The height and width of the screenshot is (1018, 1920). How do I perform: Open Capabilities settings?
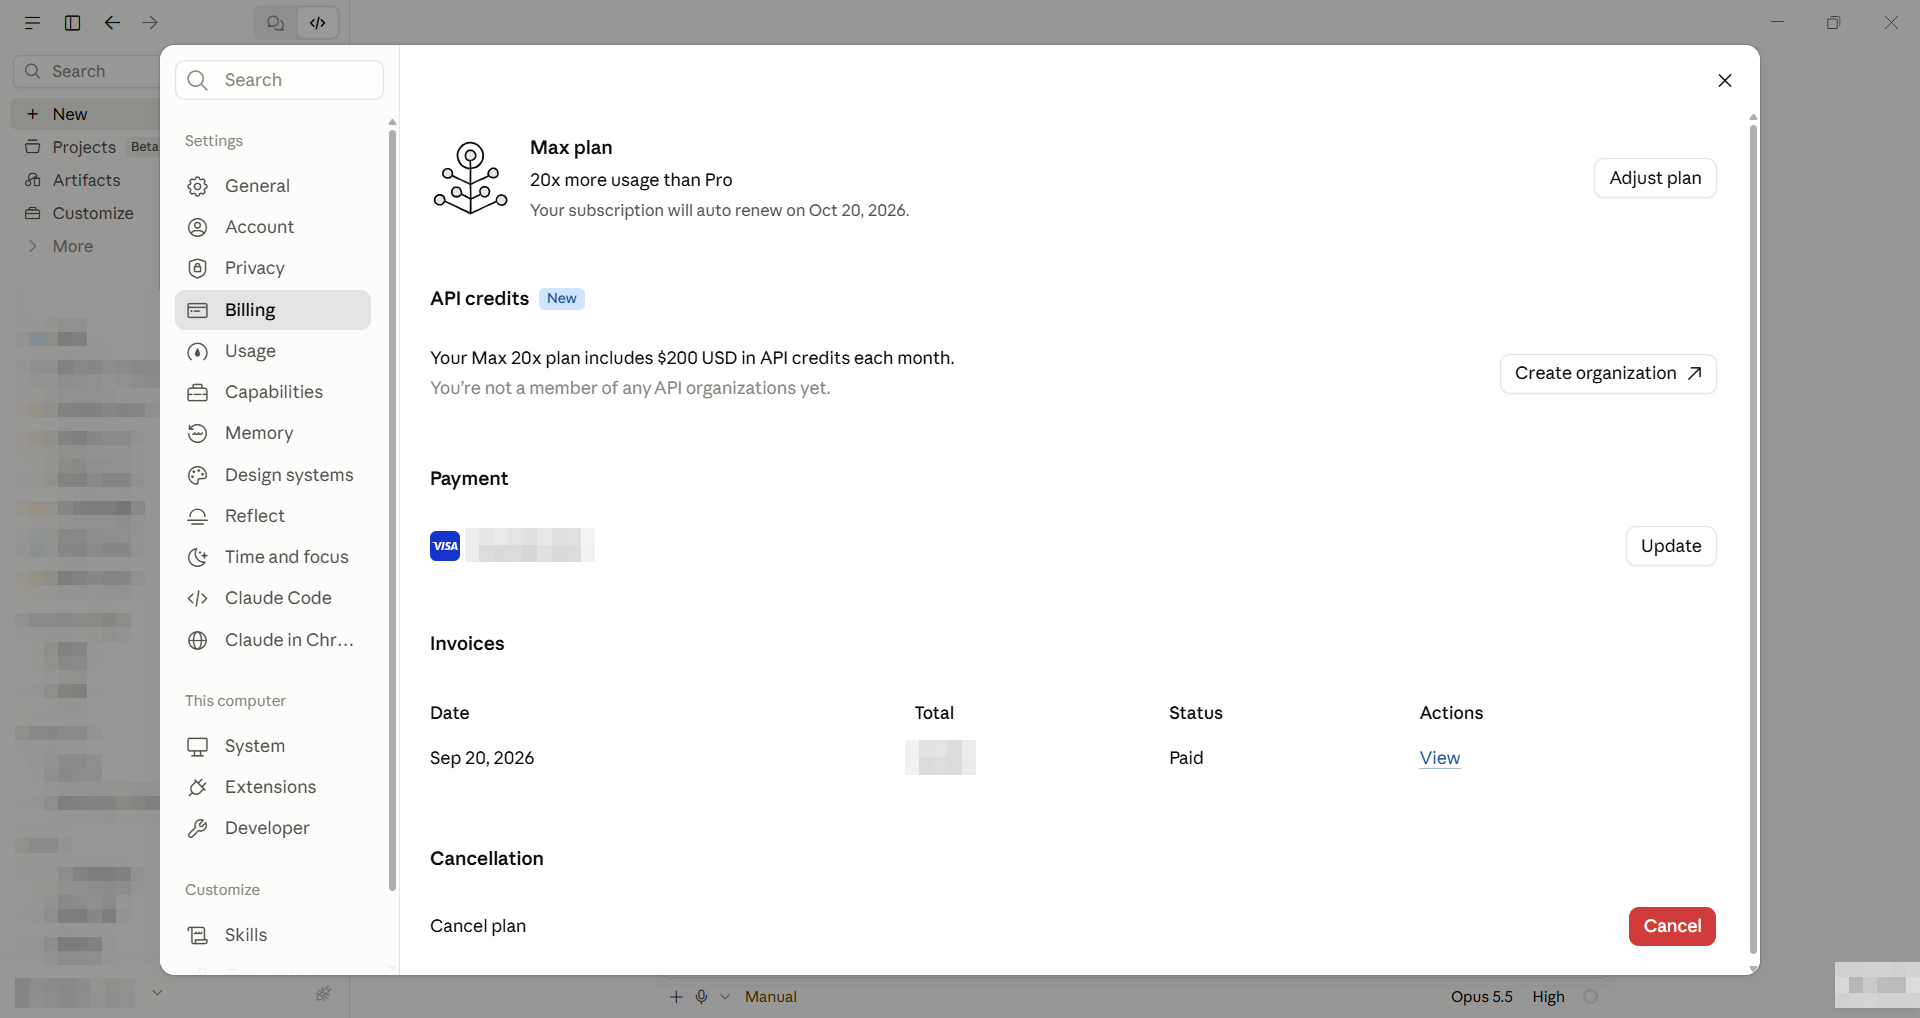click(273, 392)
